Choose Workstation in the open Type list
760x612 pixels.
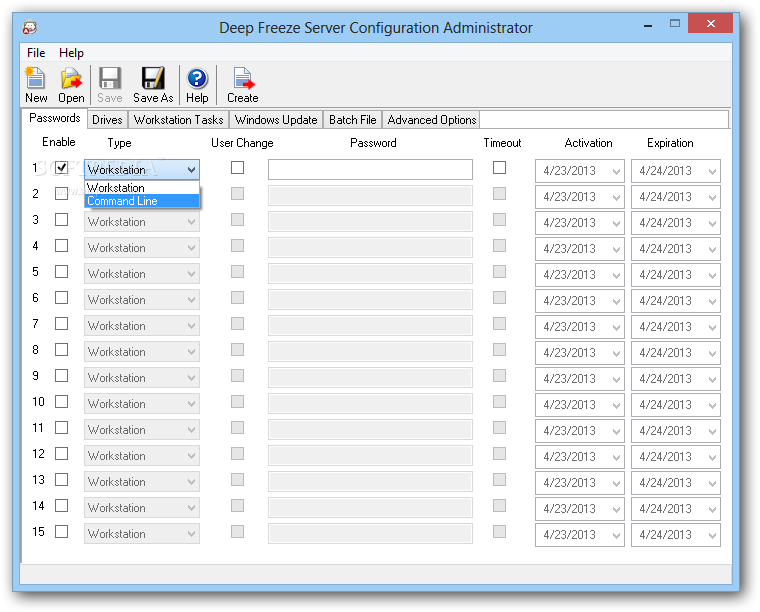(142, 188)
